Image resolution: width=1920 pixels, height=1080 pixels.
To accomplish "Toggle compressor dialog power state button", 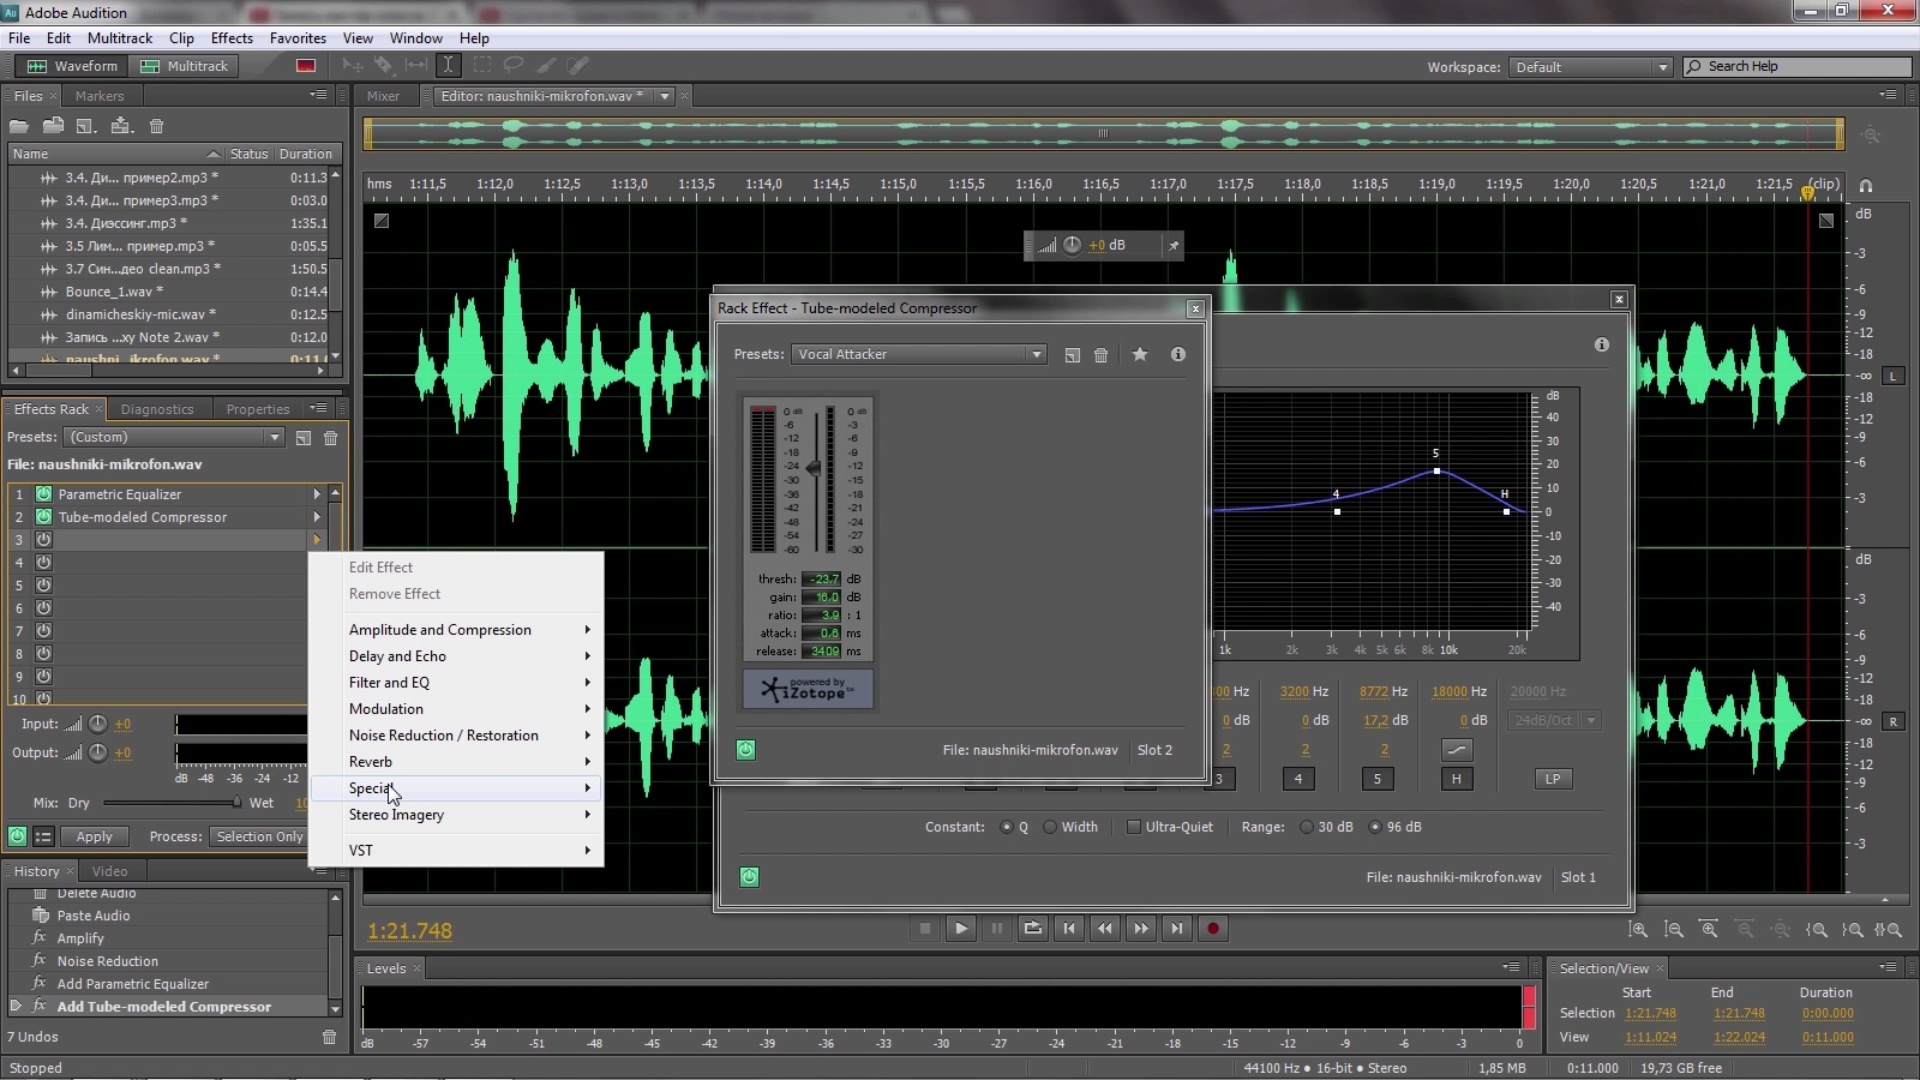I will coord(746,750).
